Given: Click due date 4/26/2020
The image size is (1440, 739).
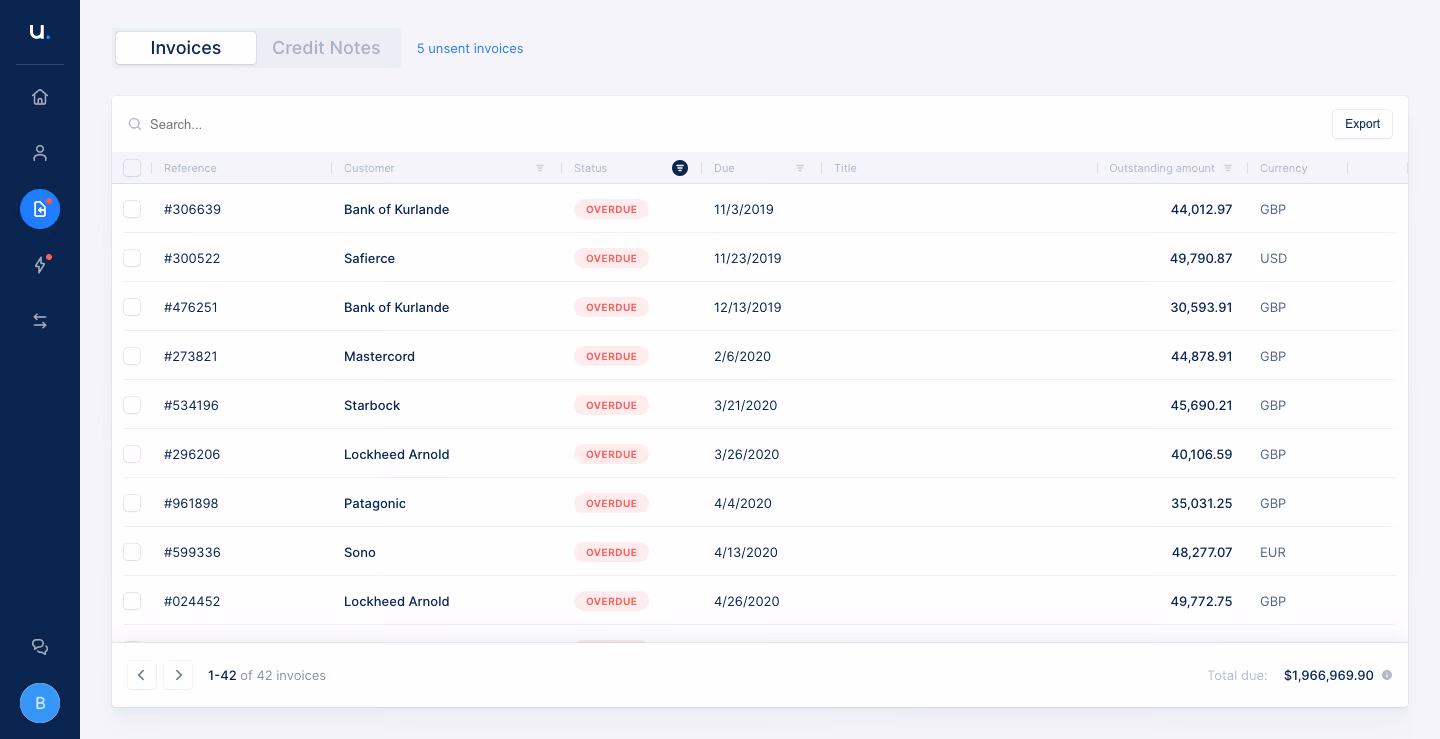Looking at the screenshot, I should coord(747,601).
